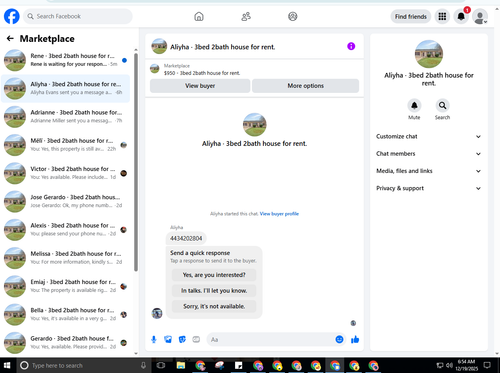Open Melissa conversation in list
Screen dimensions: 500x373
[x=66, y=258]
